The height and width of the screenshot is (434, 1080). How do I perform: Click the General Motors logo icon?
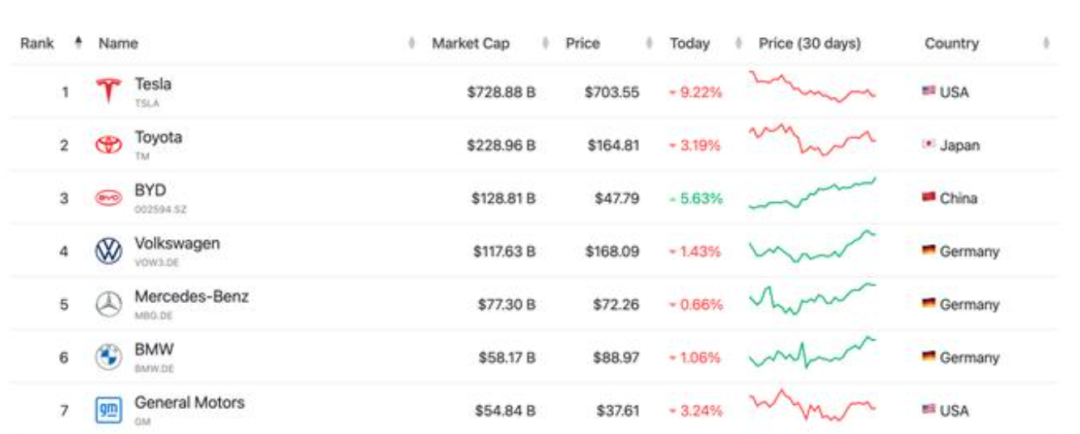(108, 410)
